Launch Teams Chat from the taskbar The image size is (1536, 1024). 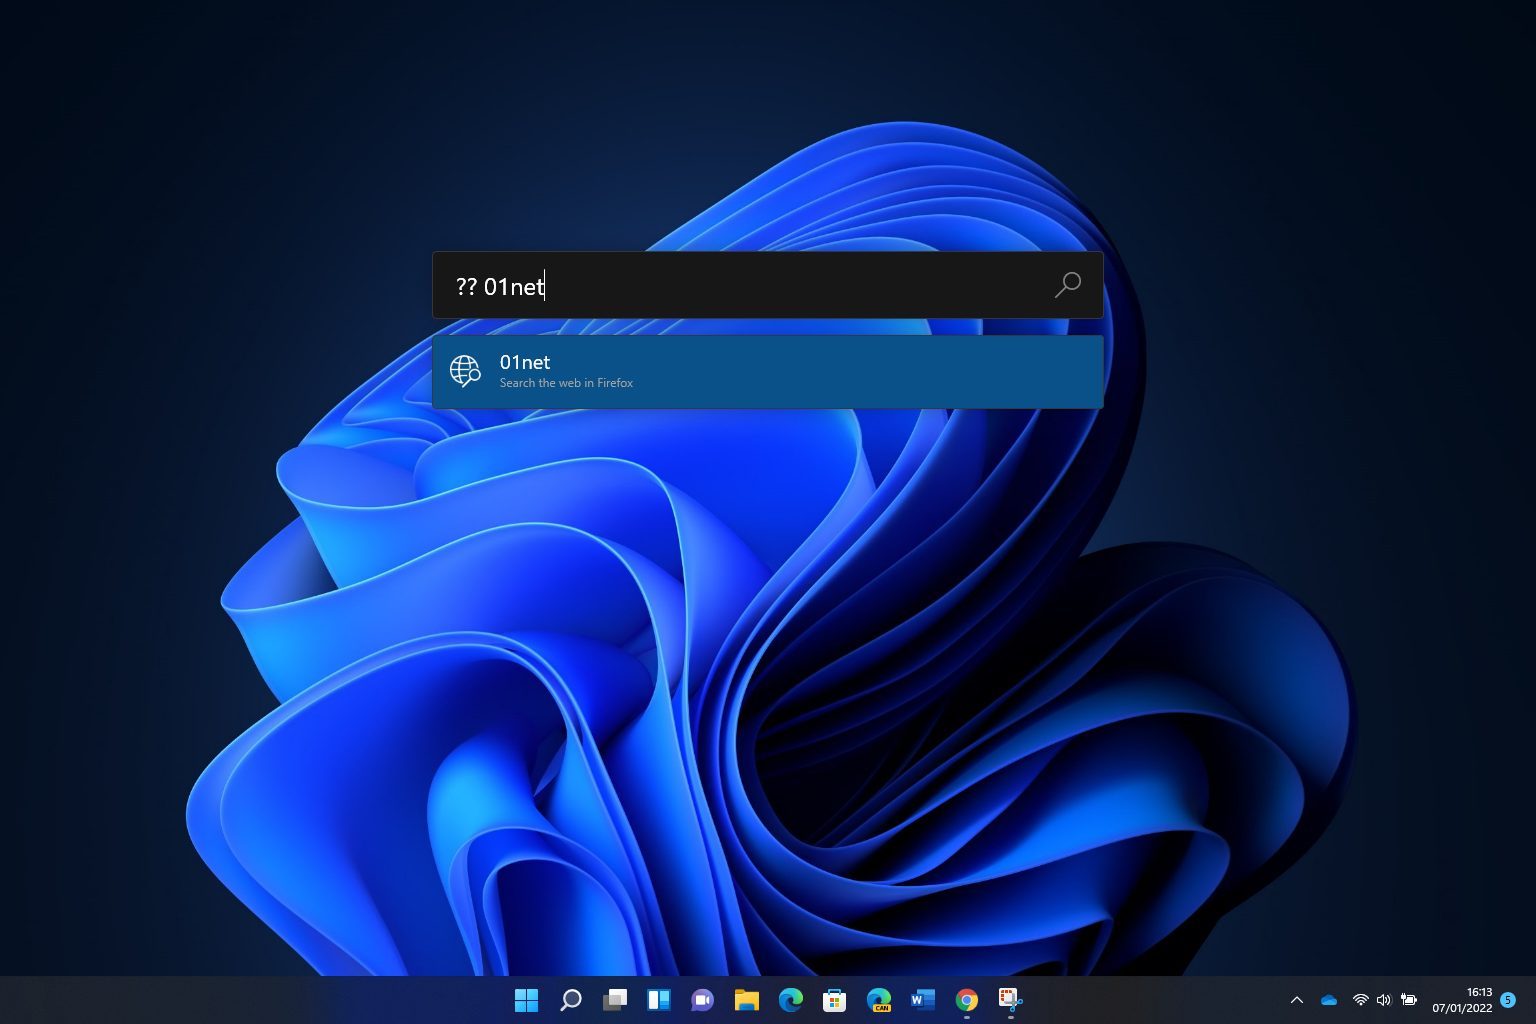pos(703,1000)
